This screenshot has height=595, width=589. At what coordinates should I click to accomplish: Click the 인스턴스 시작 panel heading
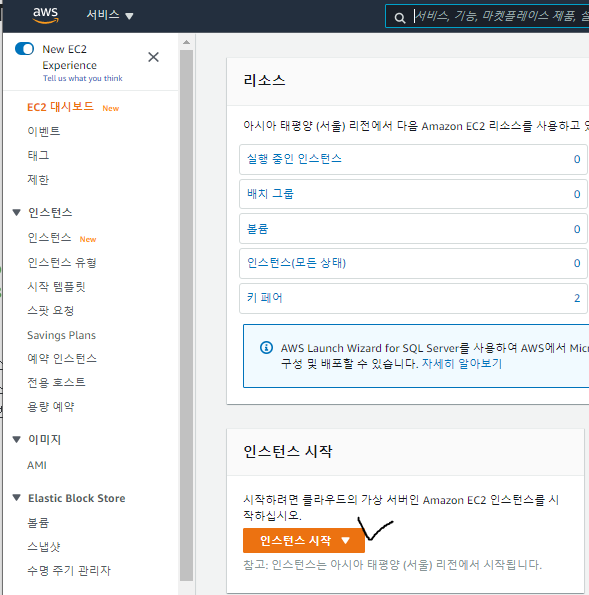(287, 451)
